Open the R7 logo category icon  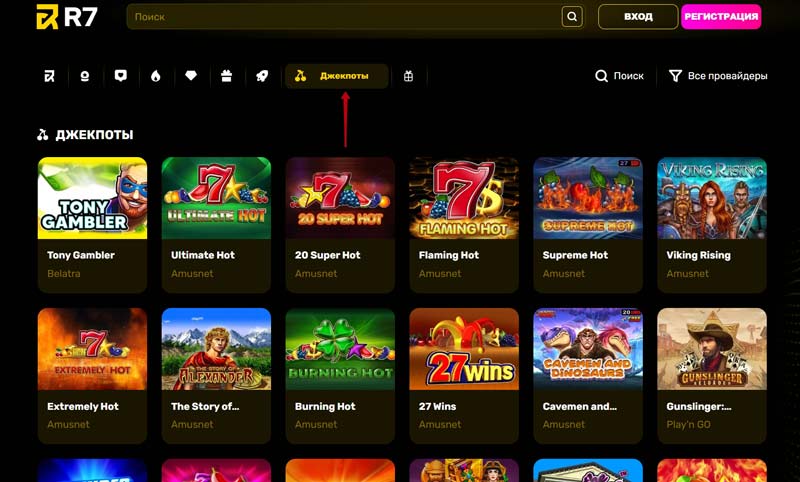pos(49,76)
